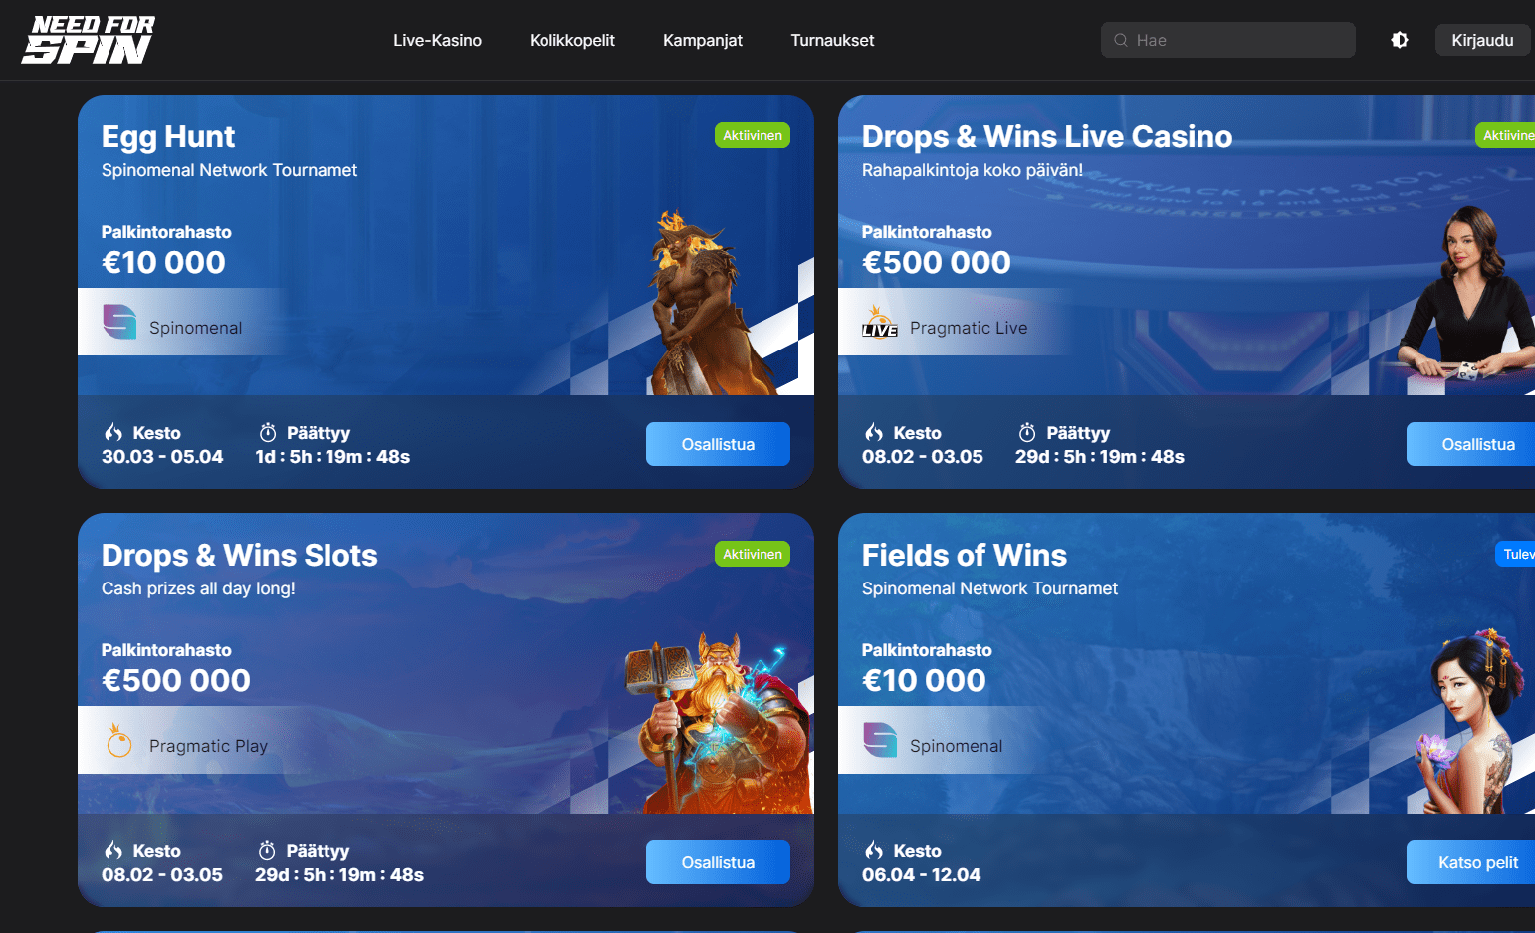Open the Live-Kasino menu item
The height and width of the screenshot is (933, 1535).
click(x=437, y=40)
